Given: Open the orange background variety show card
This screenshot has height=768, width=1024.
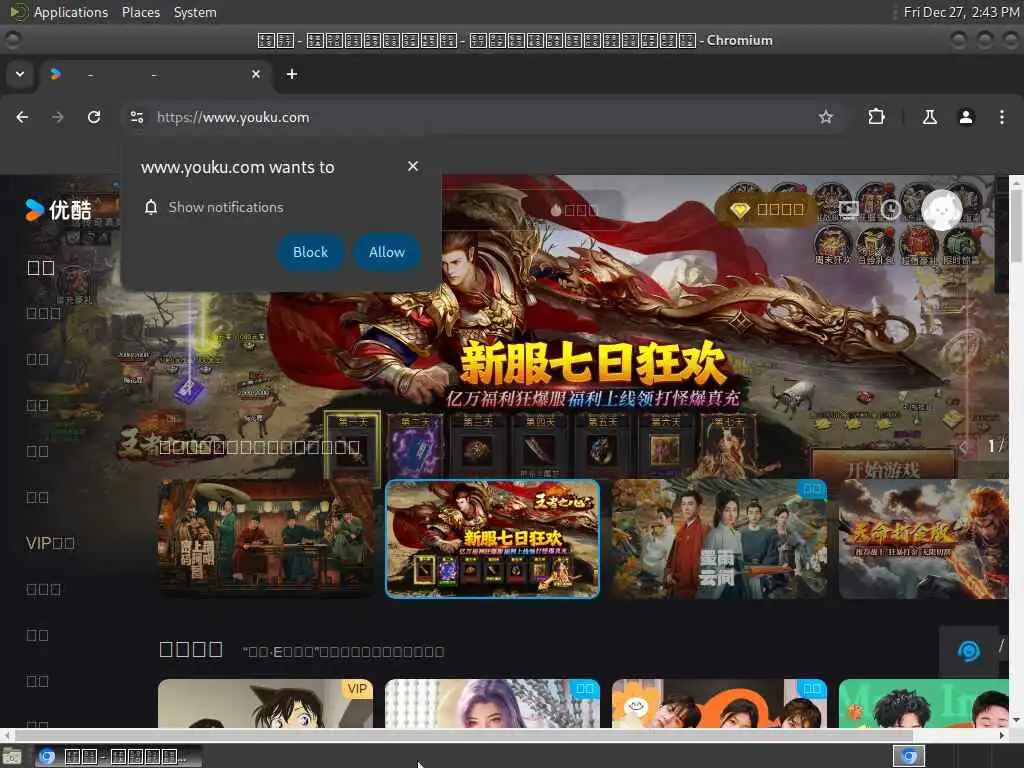Looking at the screenshot, I should coord(719,703).
